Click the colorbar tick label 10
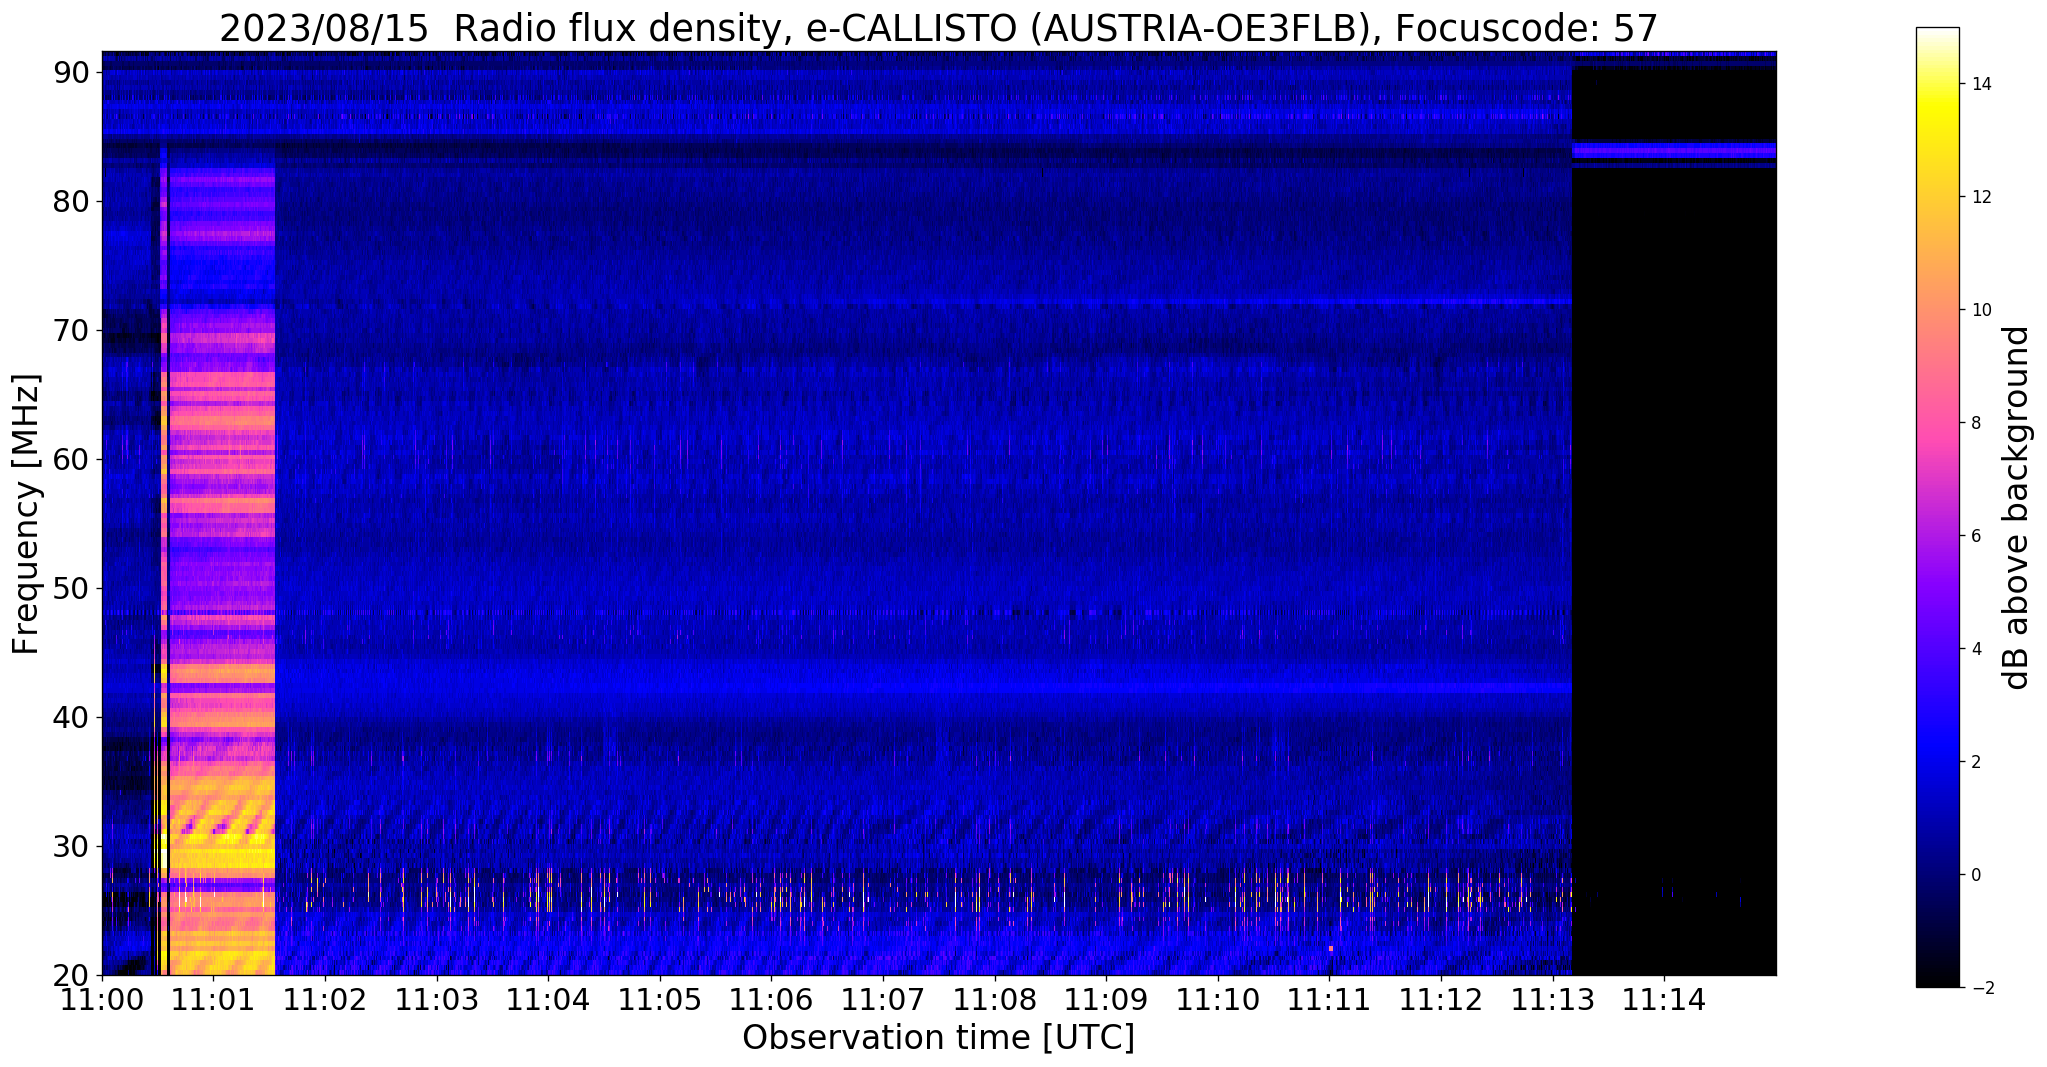2047x1067 pixels. tap(1980, 310)
